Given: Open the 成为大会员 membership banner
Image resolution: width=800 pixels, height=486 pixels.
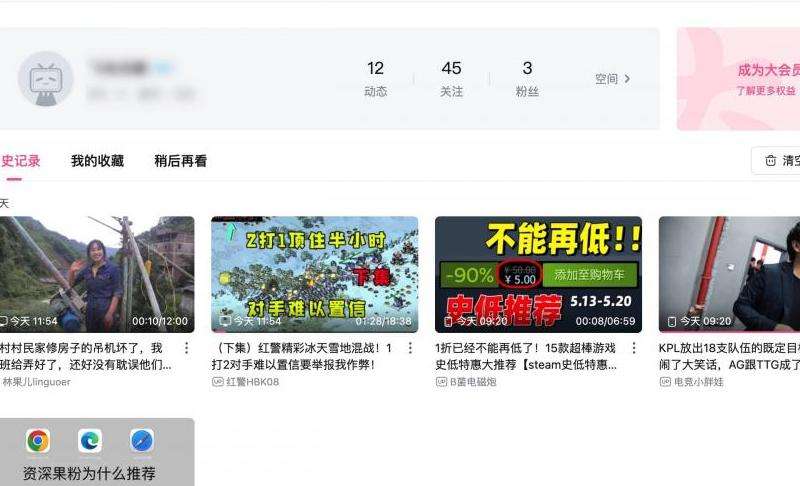Looking at the screenshot, I should click(x=738, y=79).
